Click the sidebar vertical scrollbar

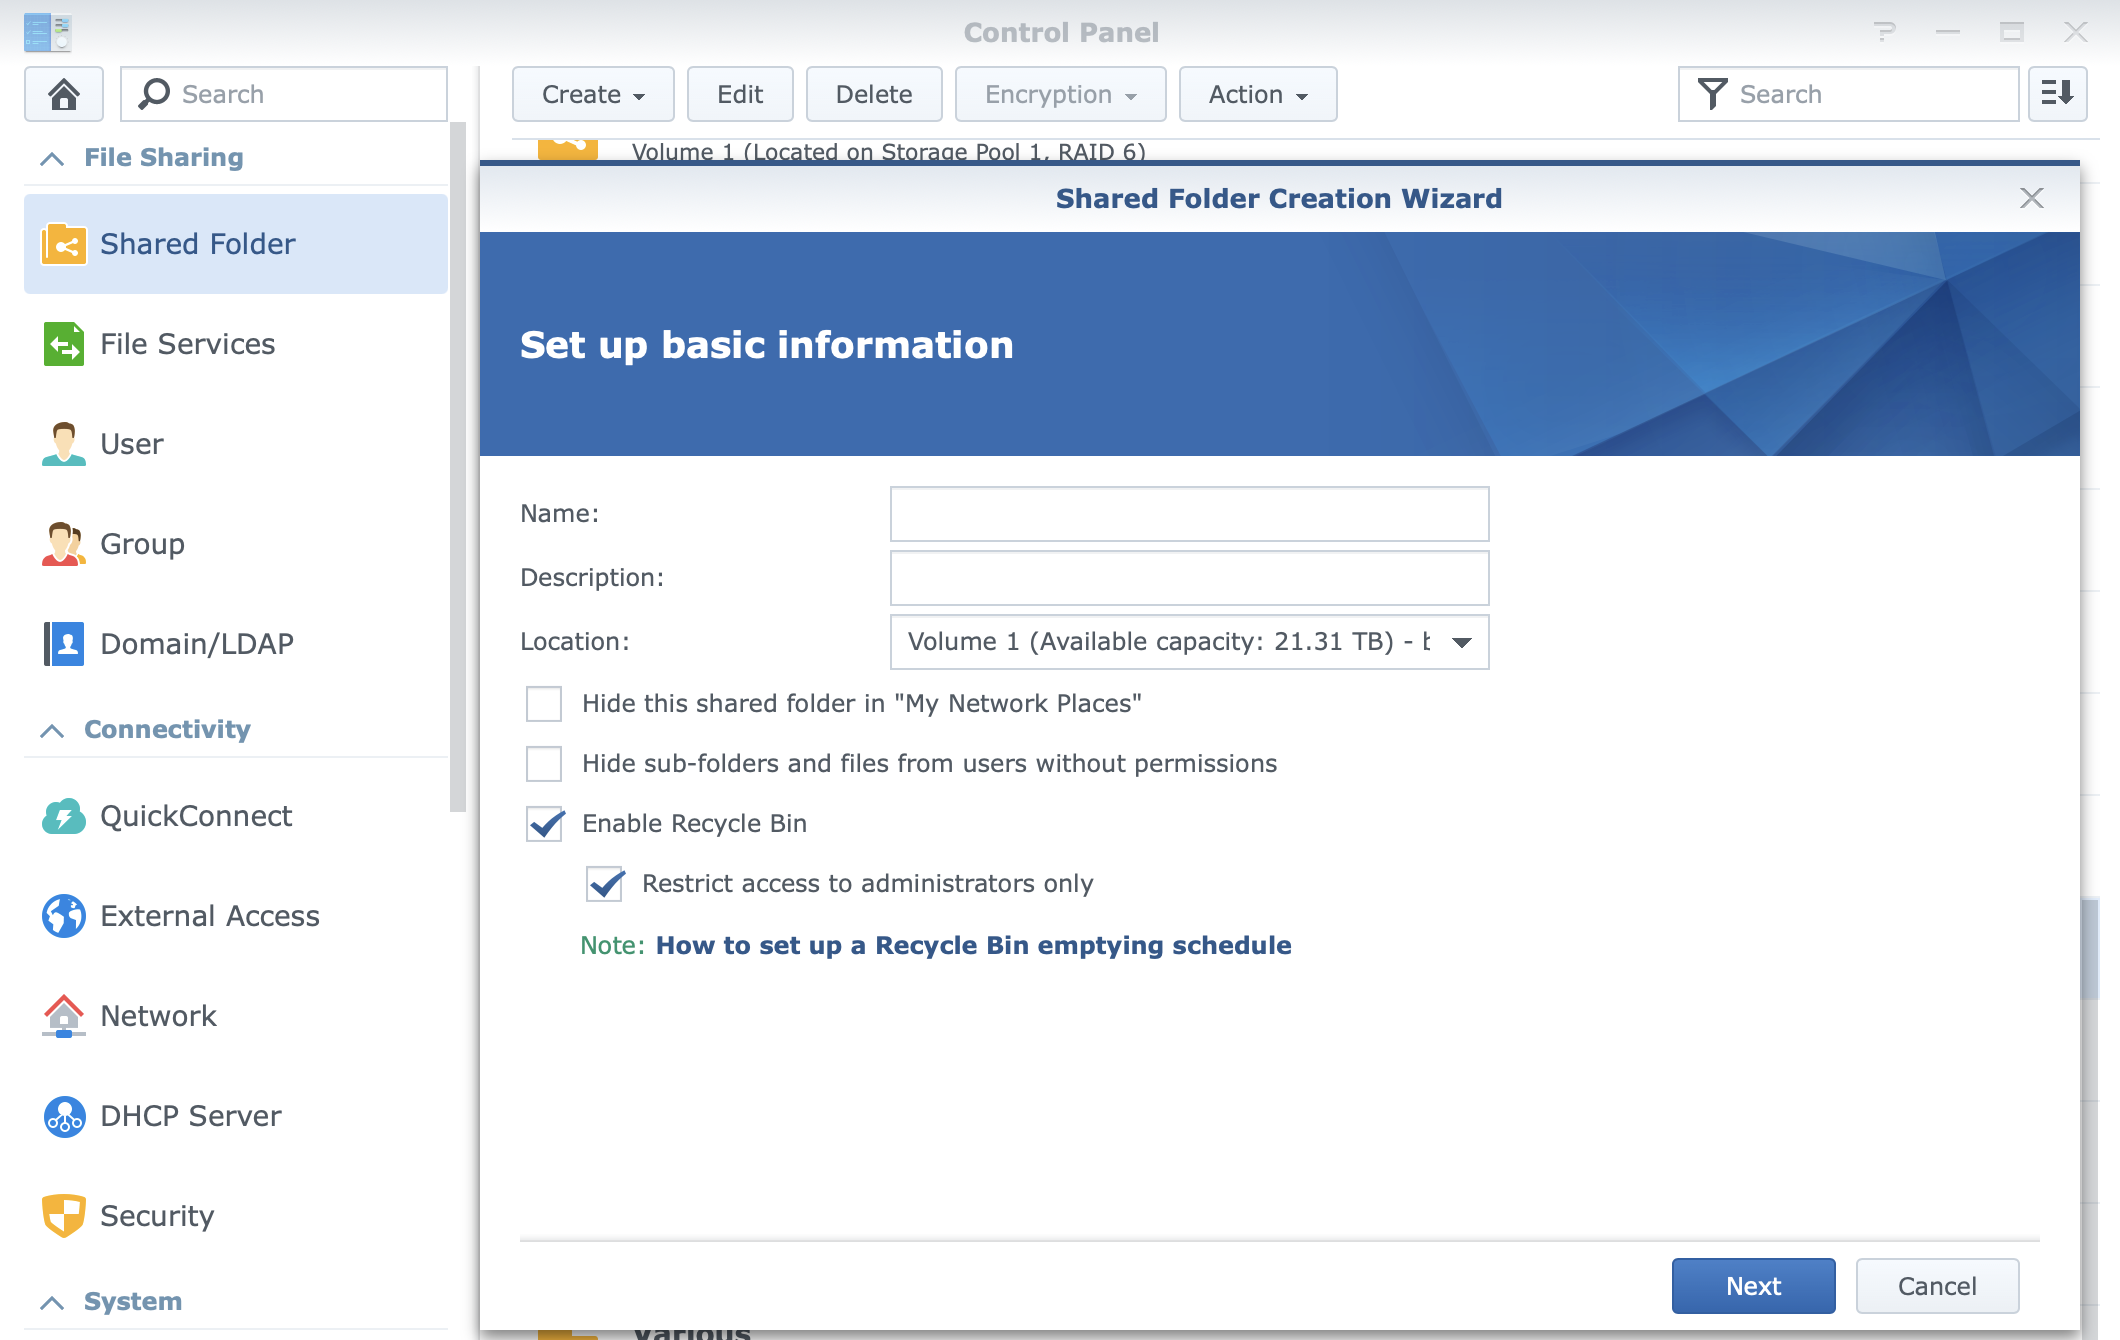coord(458,466)
